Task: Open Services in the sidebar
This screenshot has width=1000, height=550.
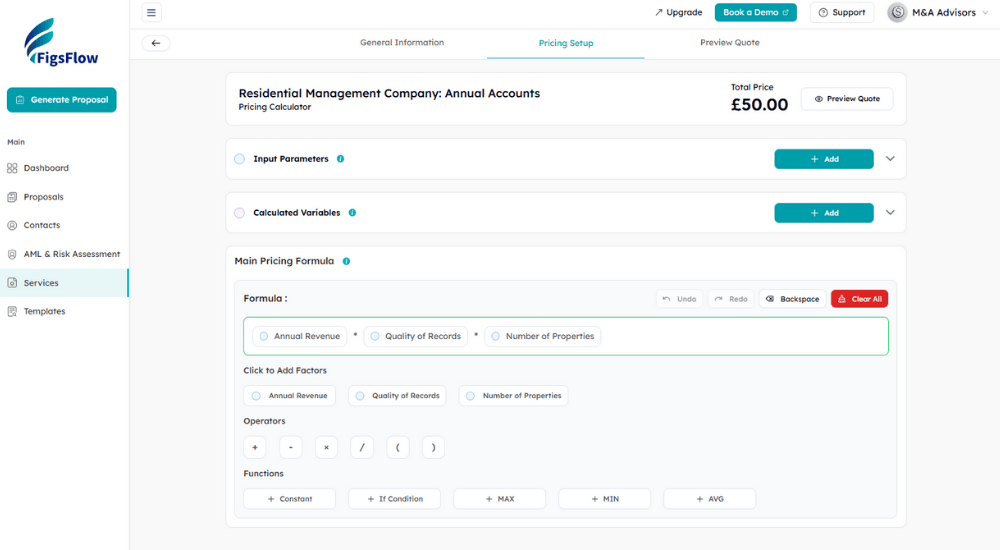Action: coord(64,283)
